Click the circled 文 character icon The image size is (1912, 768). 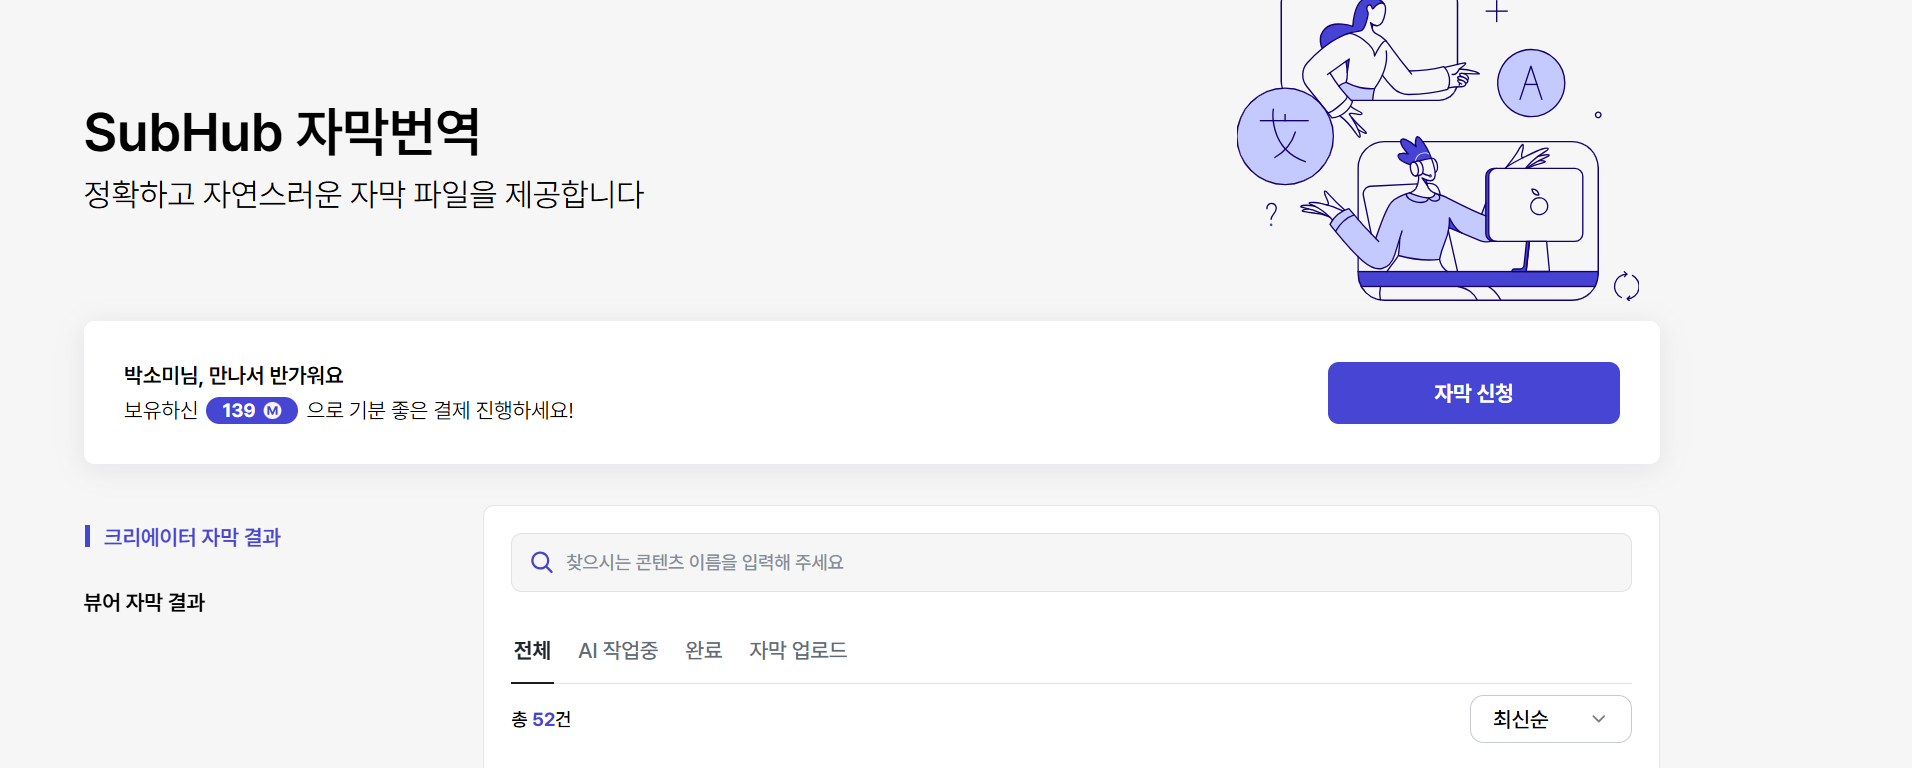(x=1285, y=136)
